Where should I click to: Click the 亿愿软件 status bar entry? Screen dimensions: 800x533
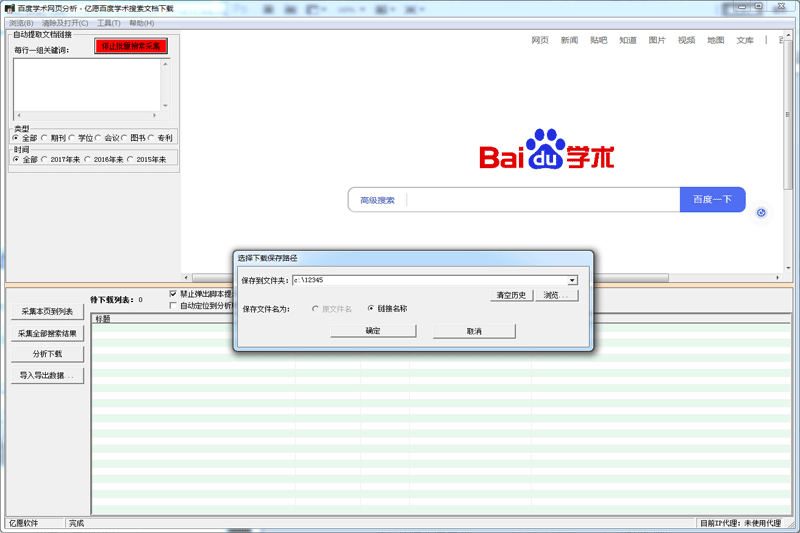click(x=23, y=523)
